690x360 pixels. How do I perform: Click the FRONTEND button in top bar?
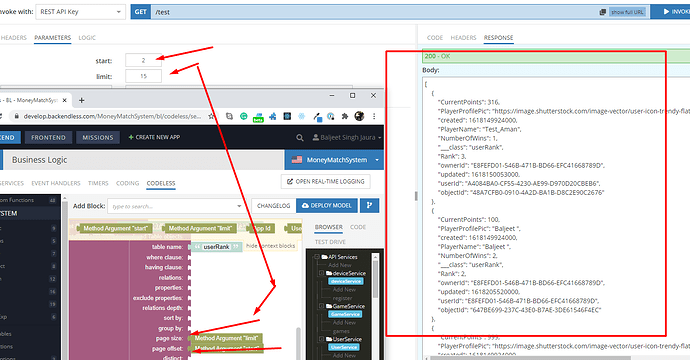point(48,137)
